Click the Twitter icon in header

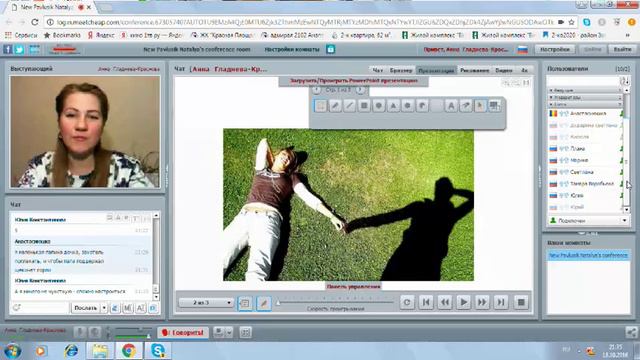pyautogui.click(x=19, y=49)
